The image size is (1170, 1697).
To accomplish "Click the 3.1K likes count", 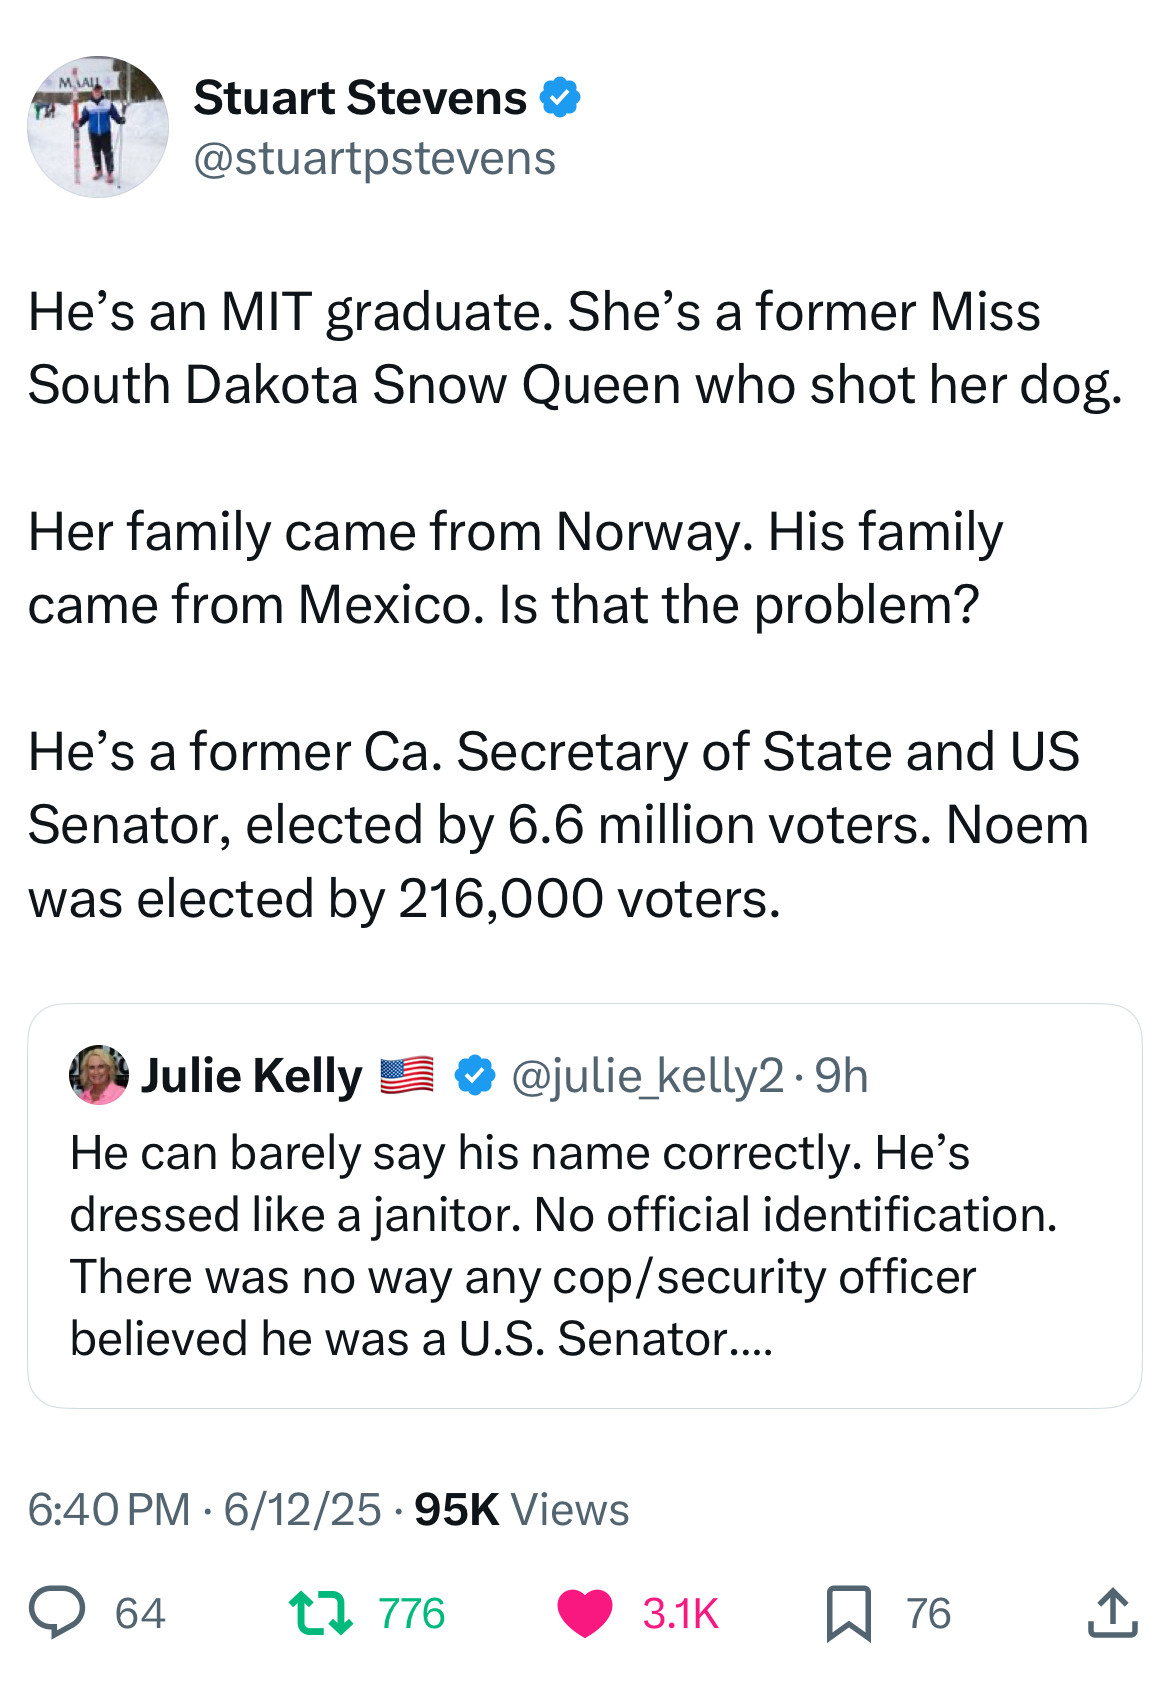I will [x=680, y=1613].
